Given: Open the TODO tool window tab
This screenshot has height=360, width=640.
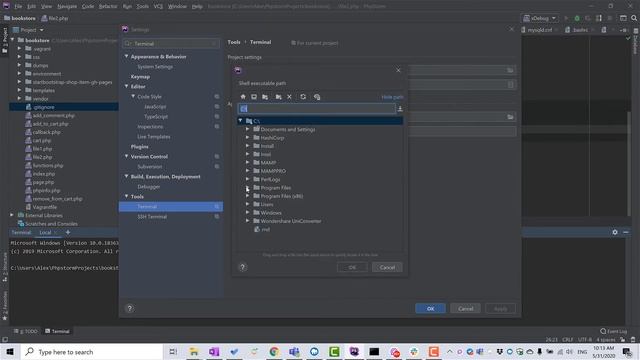Looking at the screenshot, I should [26, 331].
